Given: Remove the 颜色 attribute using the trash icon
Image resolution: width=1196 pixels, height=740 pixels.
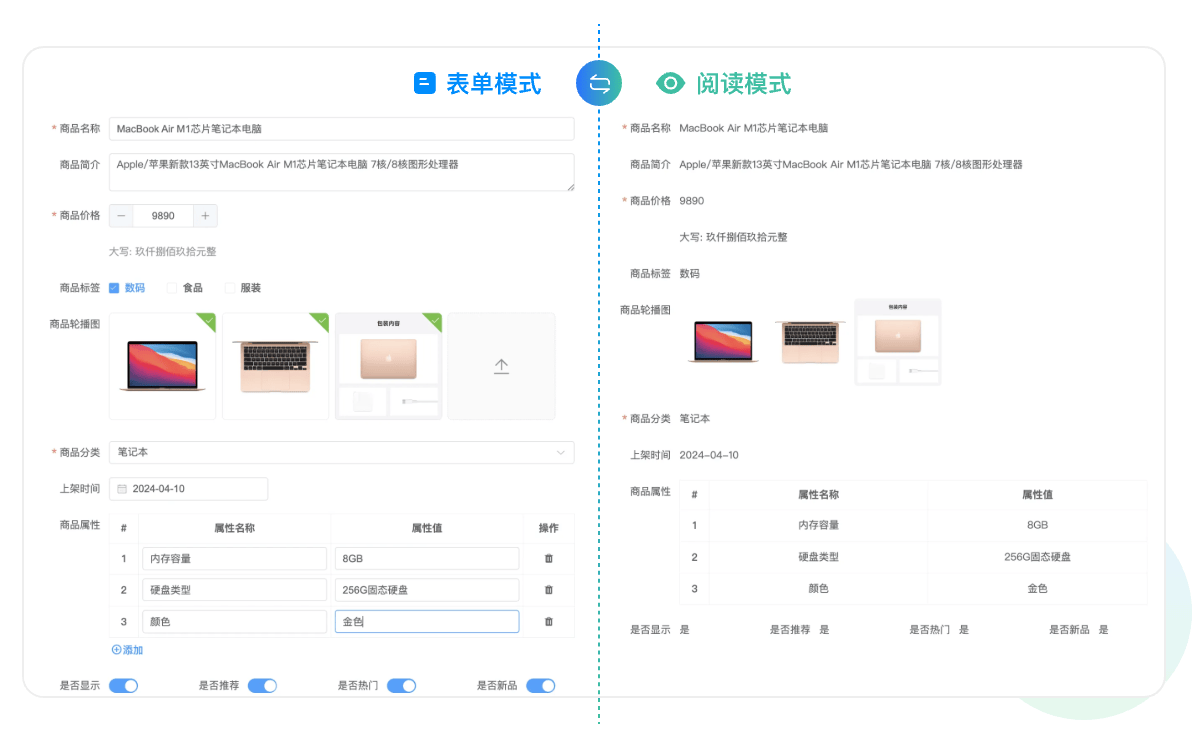Looking at the screenshot, I should (549, 621).
